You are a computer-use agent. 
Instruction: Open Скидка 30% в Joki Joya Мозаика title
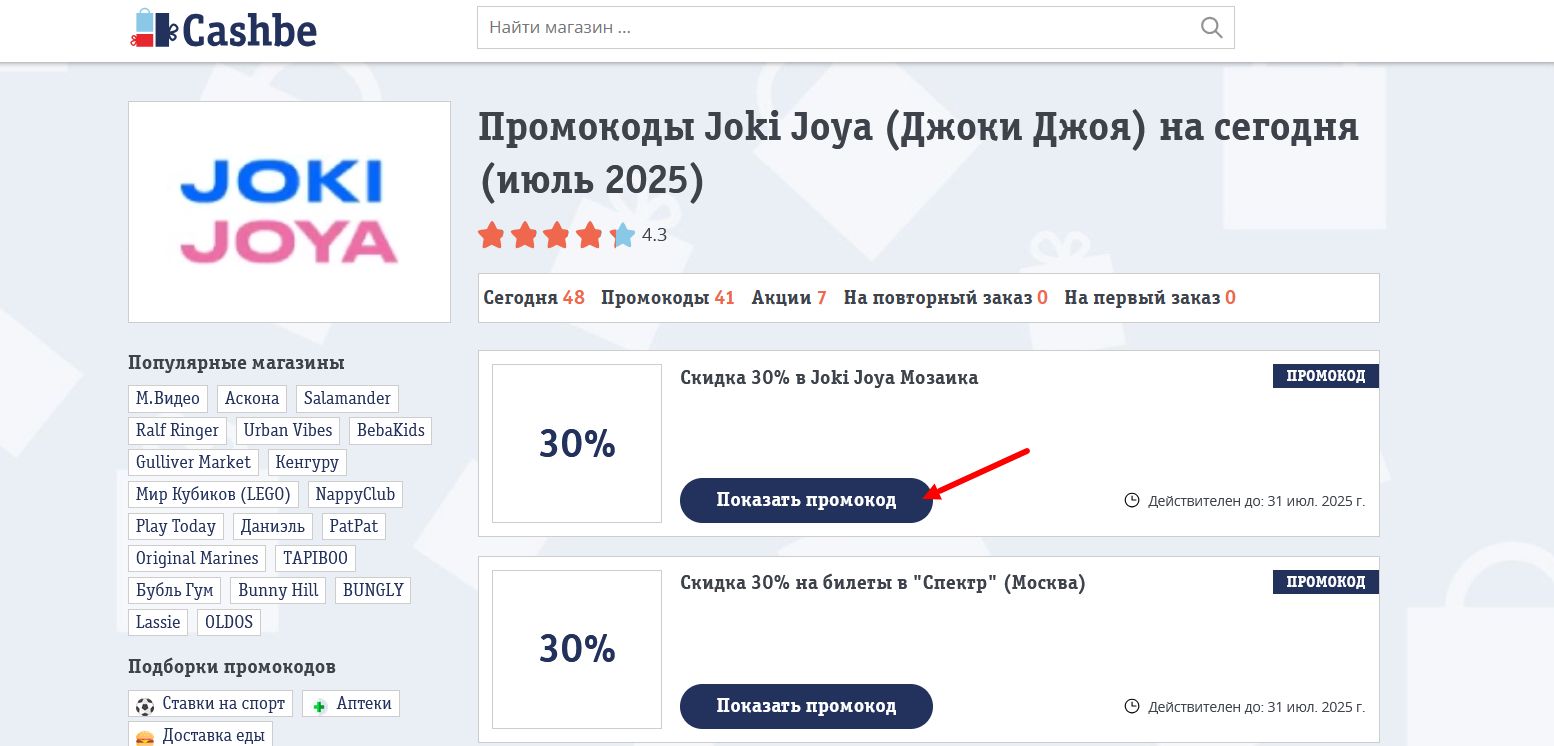tap(829, 378)
